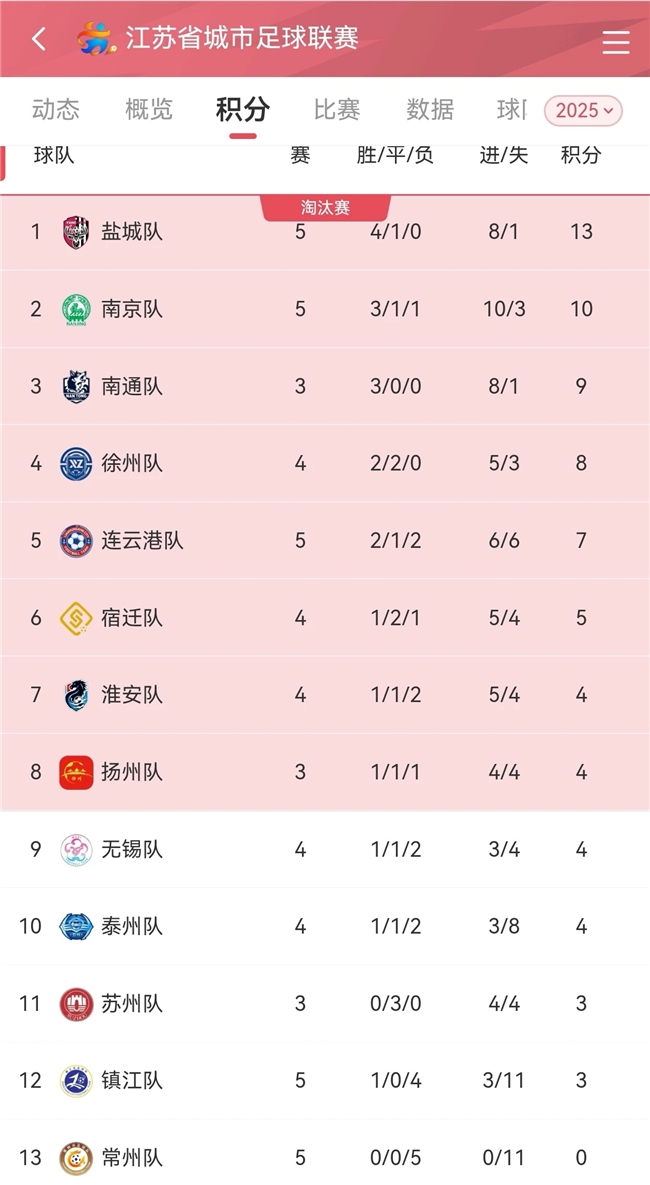Tap the 连云港队 football crest

[76, 541]
